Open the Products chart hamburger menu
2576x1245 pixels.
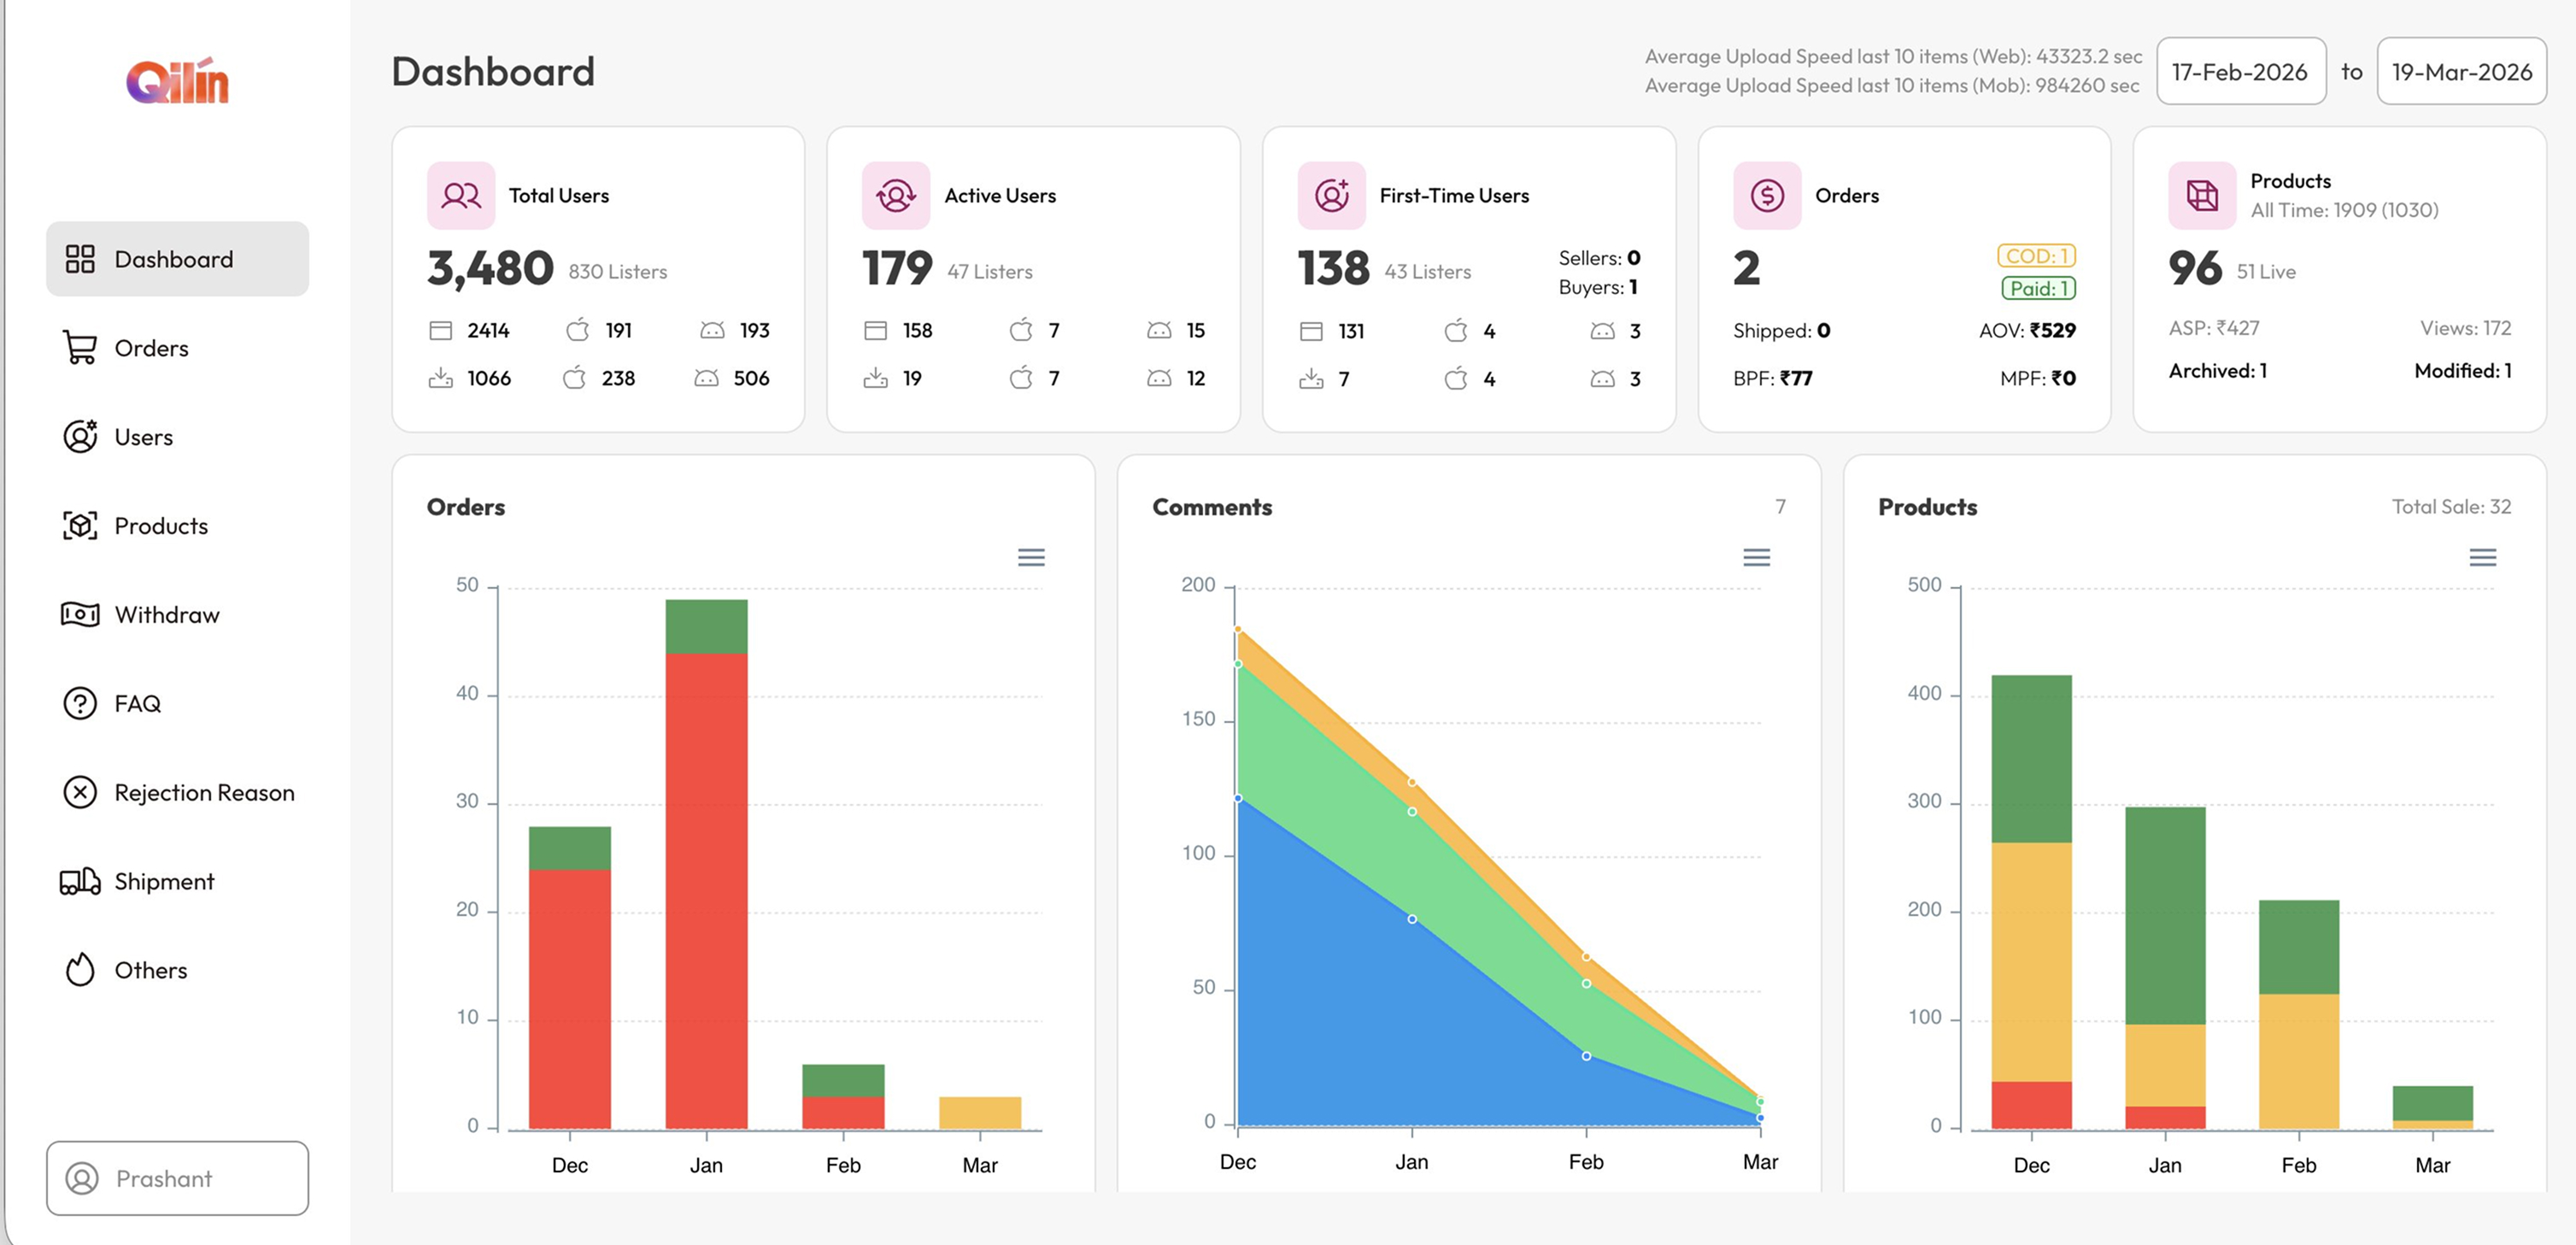[2483, 557]
